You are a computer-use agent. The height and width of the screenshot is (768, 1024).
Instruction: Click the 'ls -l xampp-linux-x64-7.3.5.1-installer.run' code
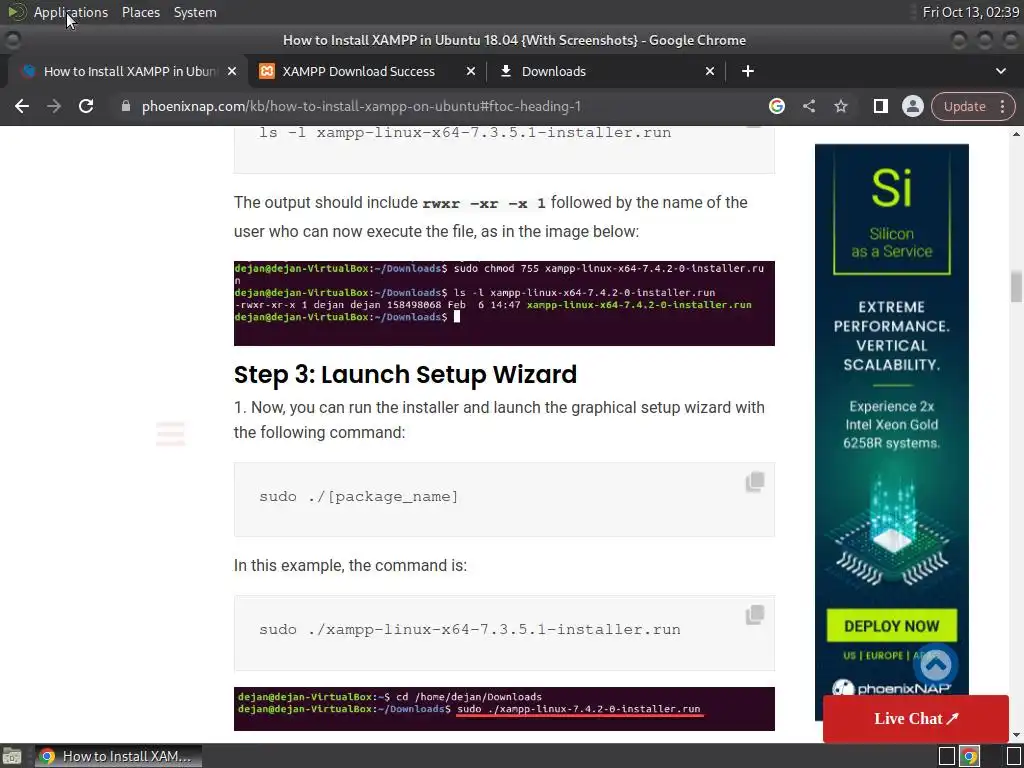(x=465, y=133)
